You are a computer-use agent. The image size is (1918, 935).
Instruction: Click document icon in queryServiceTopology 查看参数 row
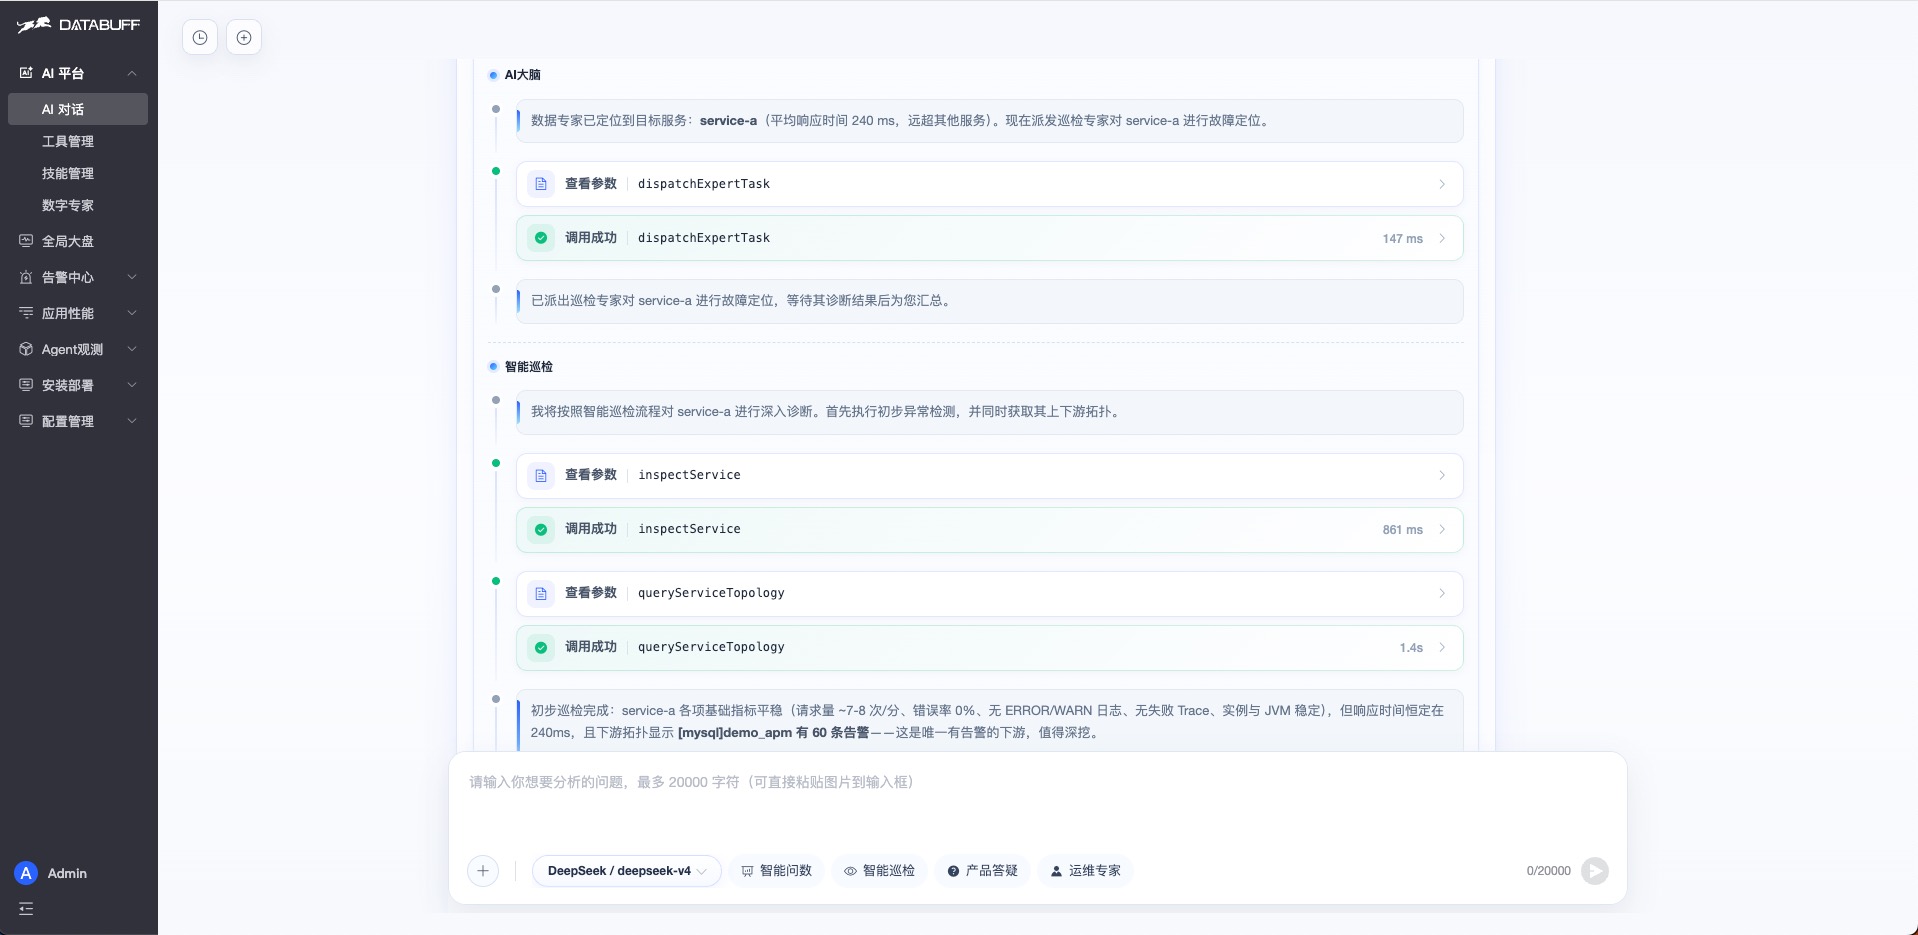[541, 594]
